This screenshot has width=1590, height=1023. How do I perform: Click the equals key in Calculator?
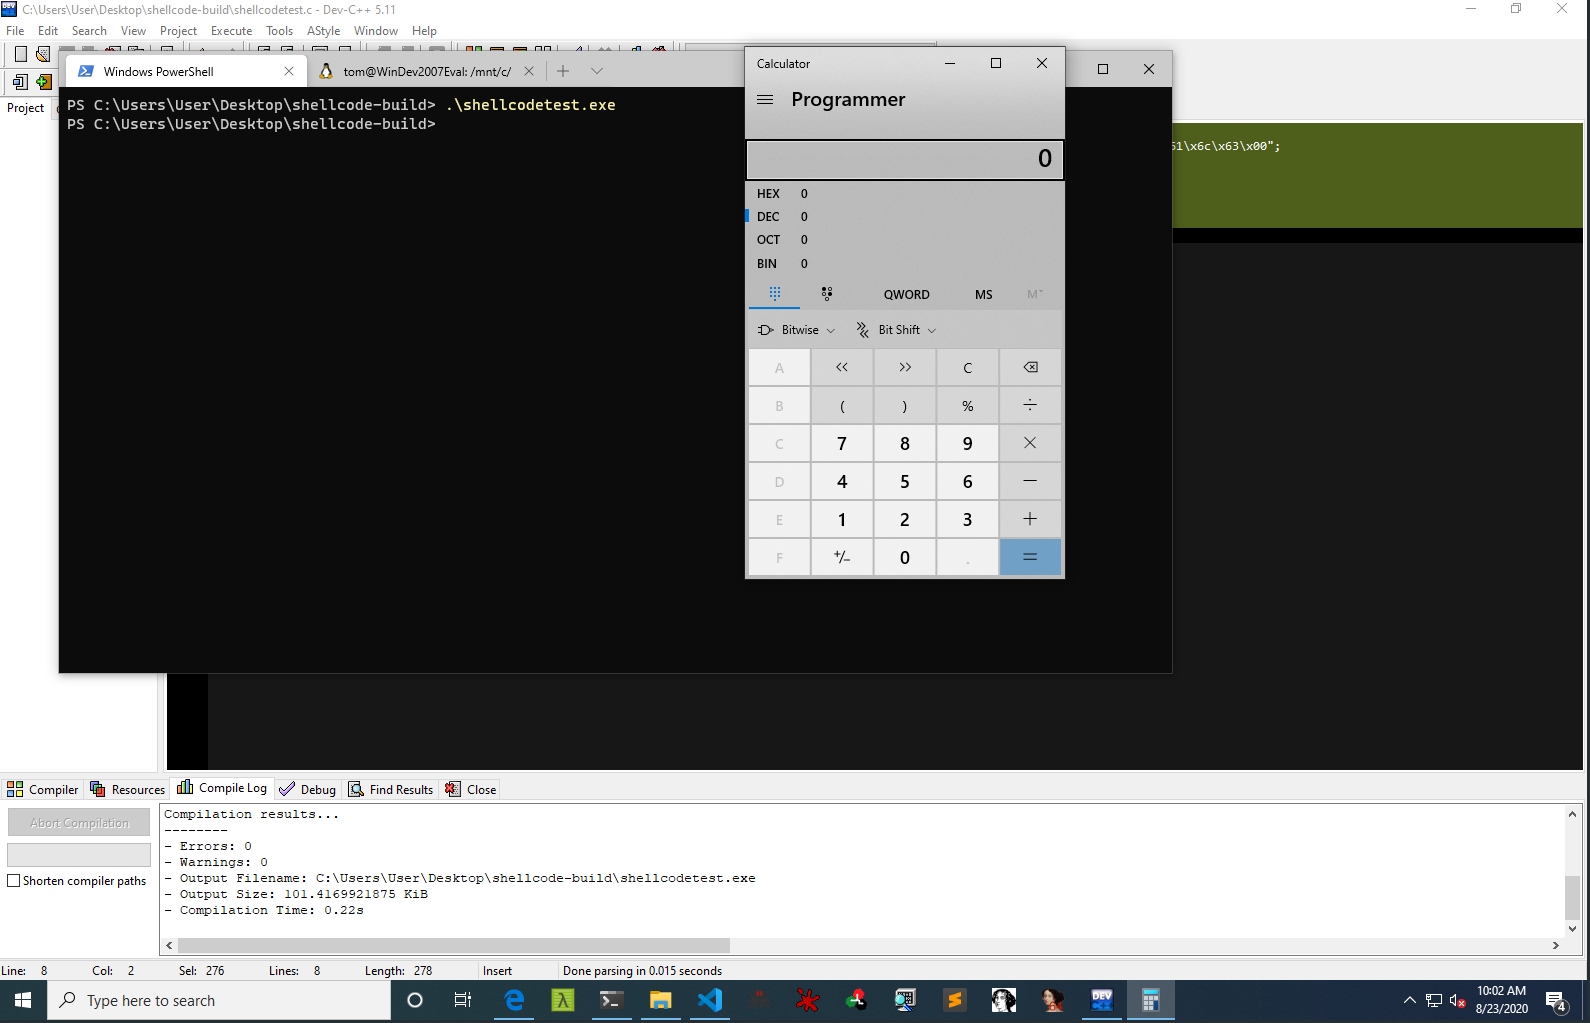click(1030, 557)
